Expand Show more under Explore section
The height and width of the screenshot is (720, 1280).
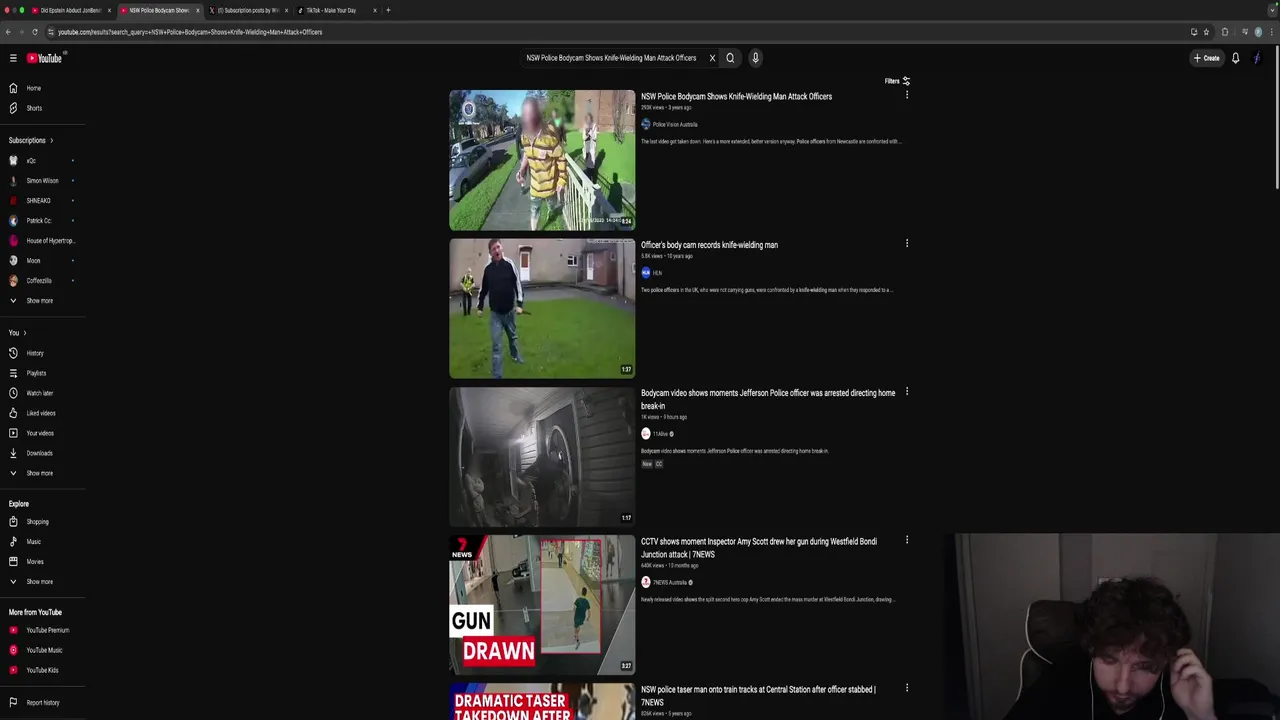click(x=40, y=582)
